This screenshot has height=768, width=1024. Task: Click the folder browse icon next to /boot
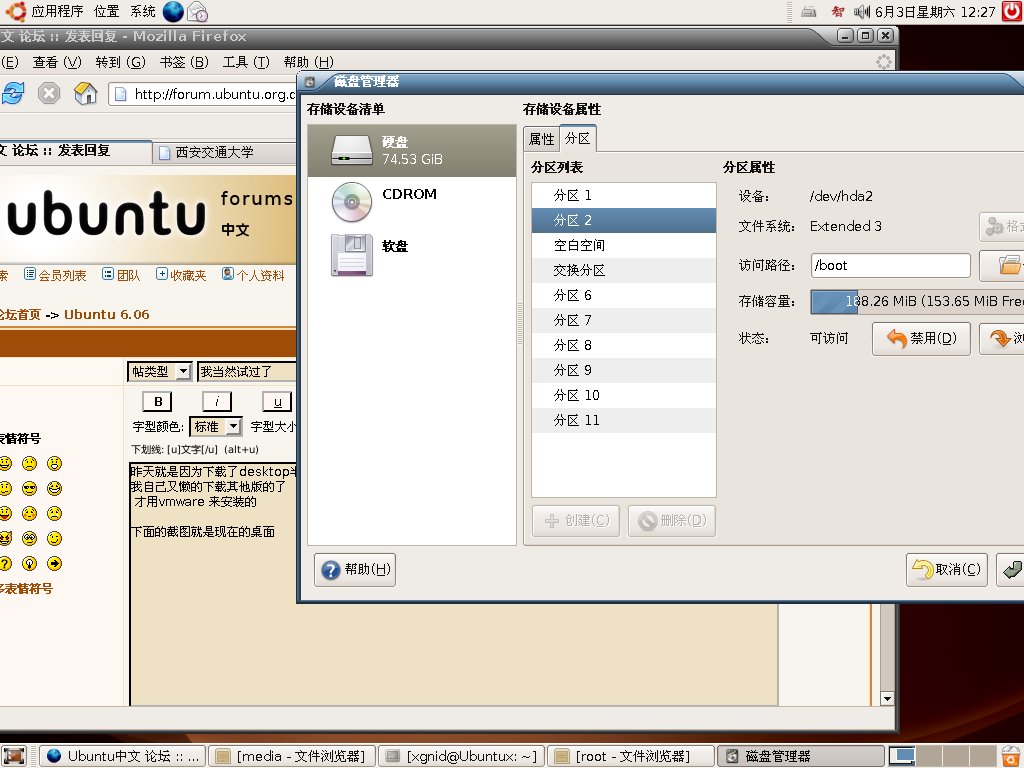click(1007, 265)
